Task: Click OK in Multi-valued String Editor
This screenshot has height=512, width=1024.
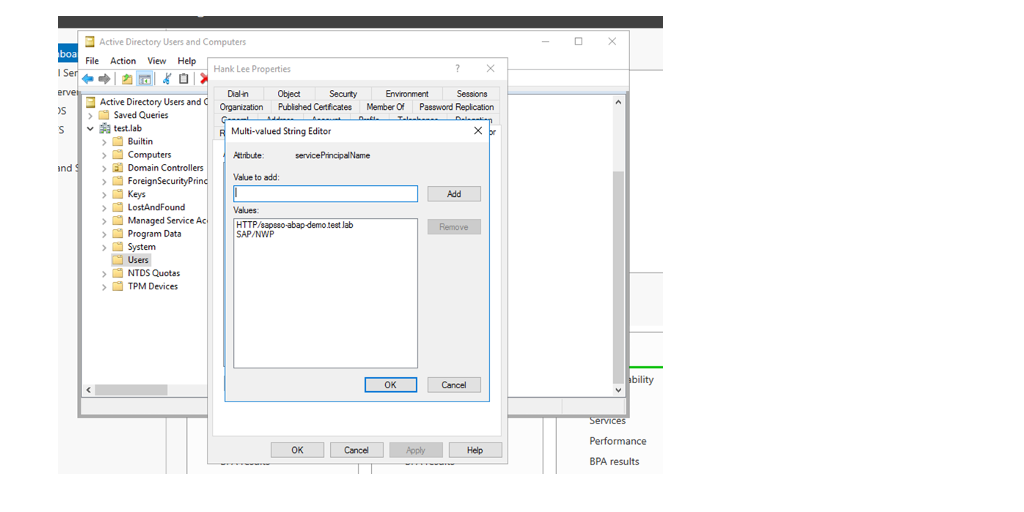Action: point(391,385)
